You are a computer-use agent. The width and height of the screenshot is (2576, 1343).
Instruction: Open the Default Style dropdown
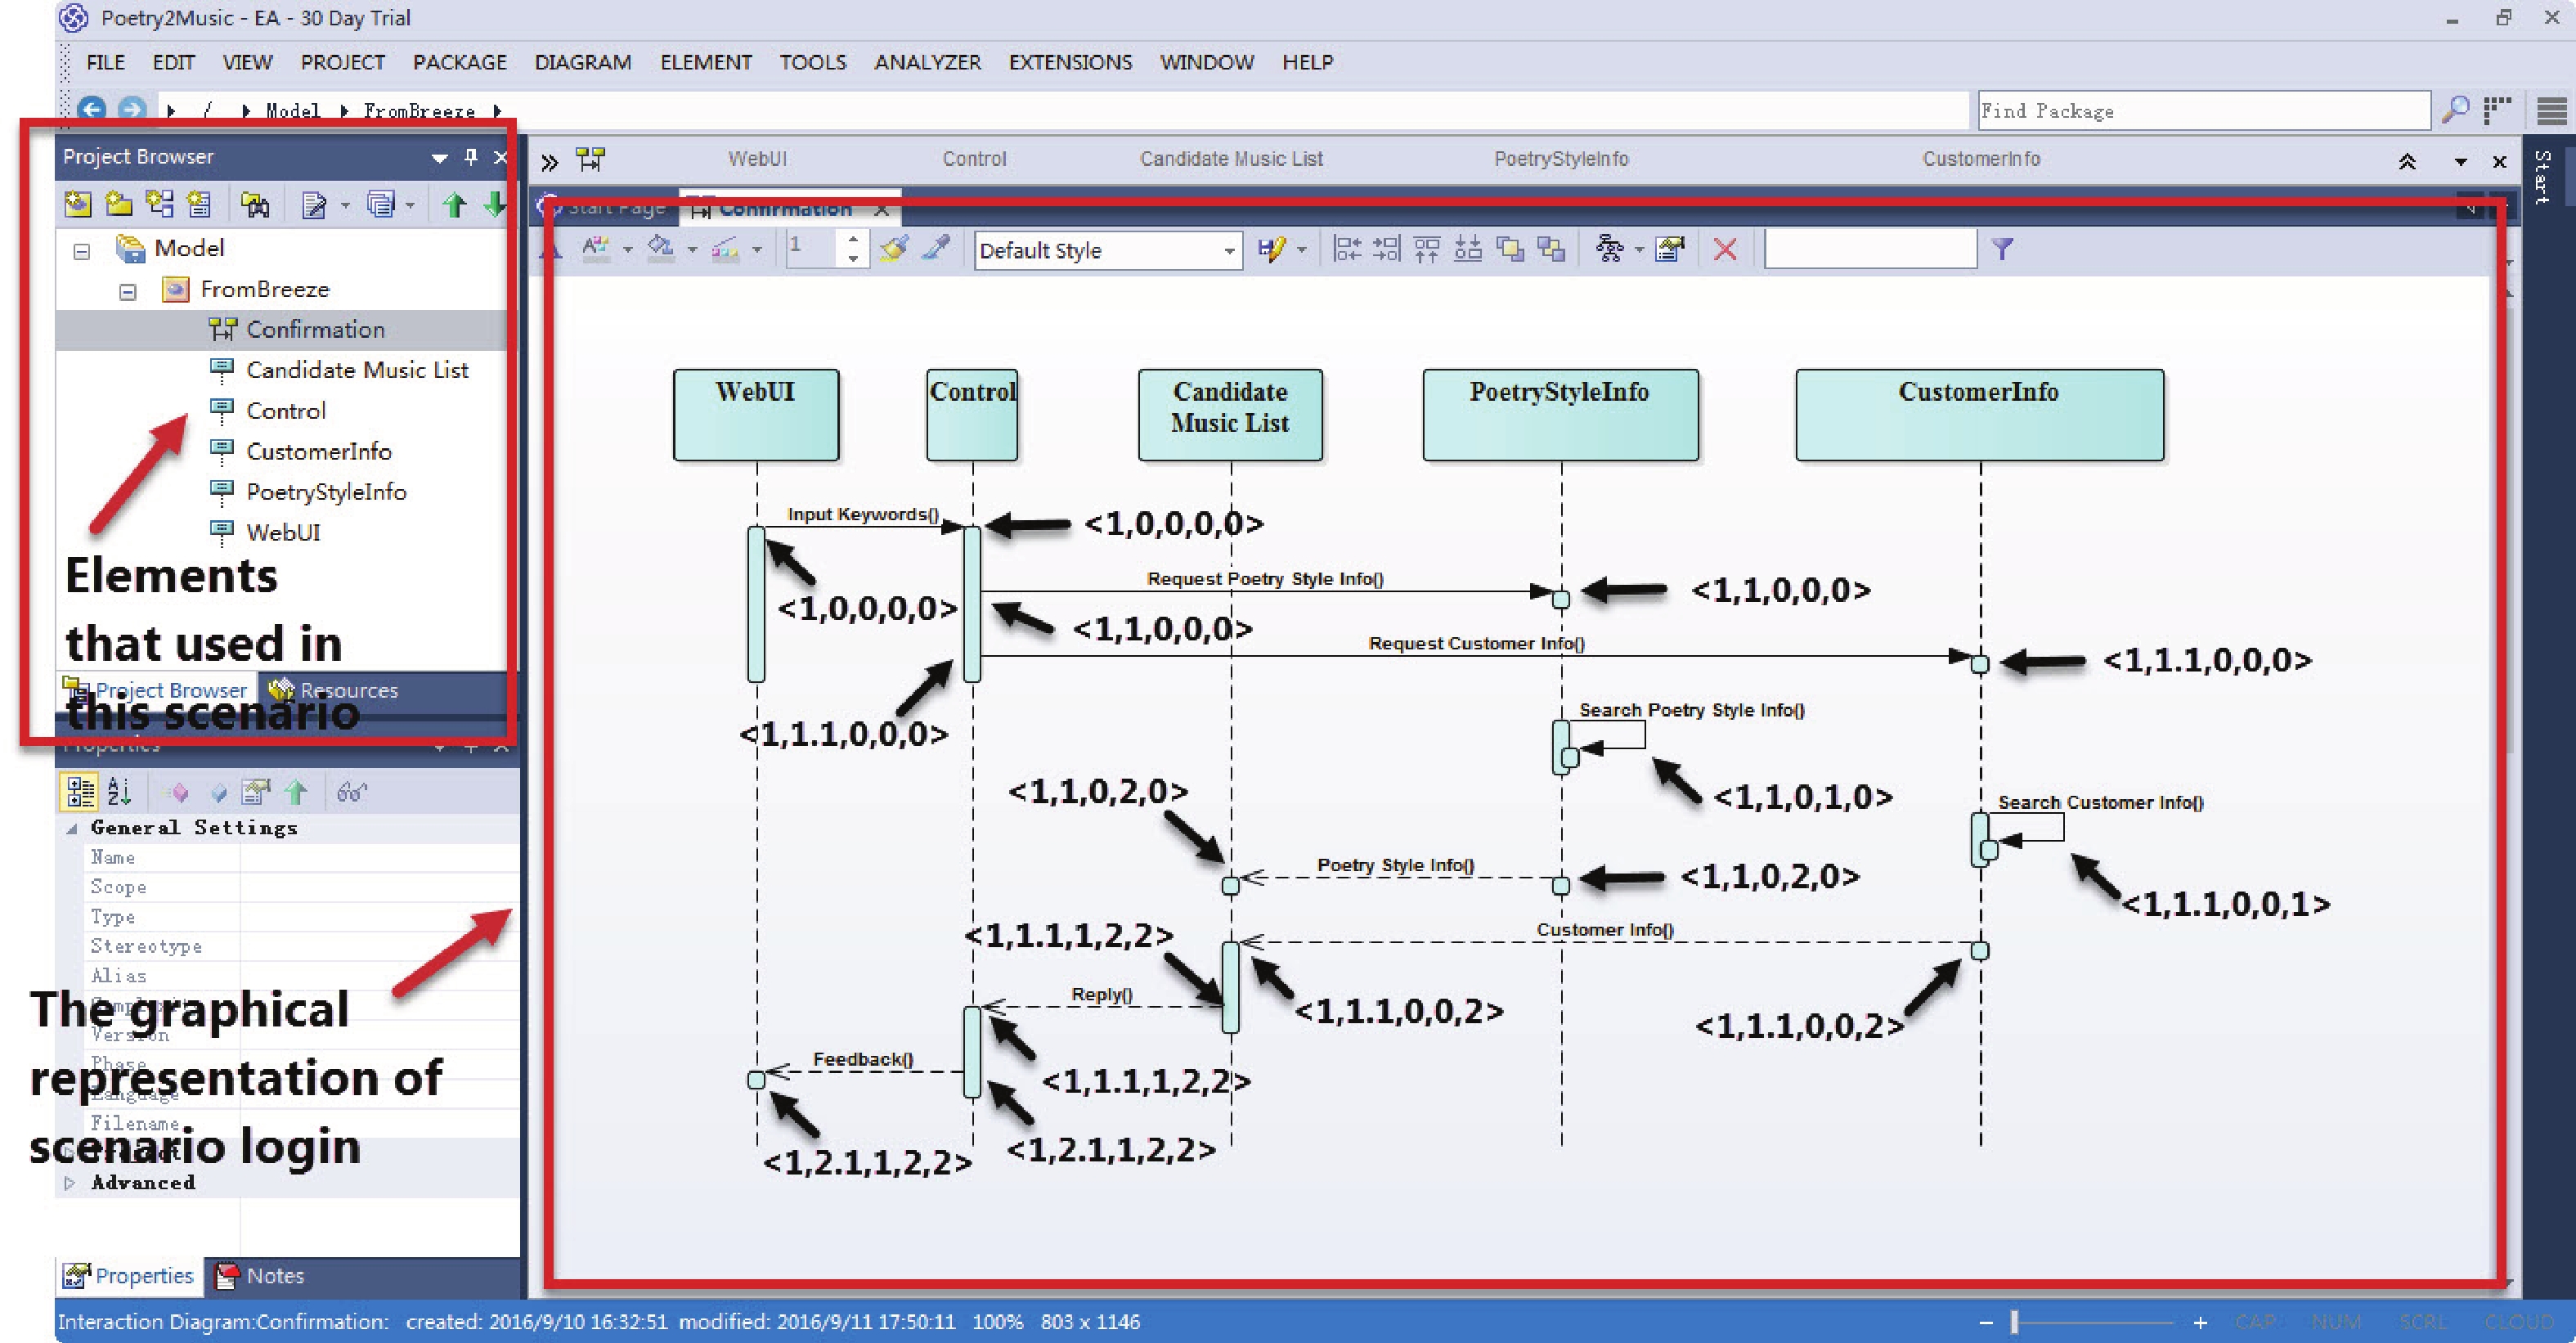(x=1231, y=250)
